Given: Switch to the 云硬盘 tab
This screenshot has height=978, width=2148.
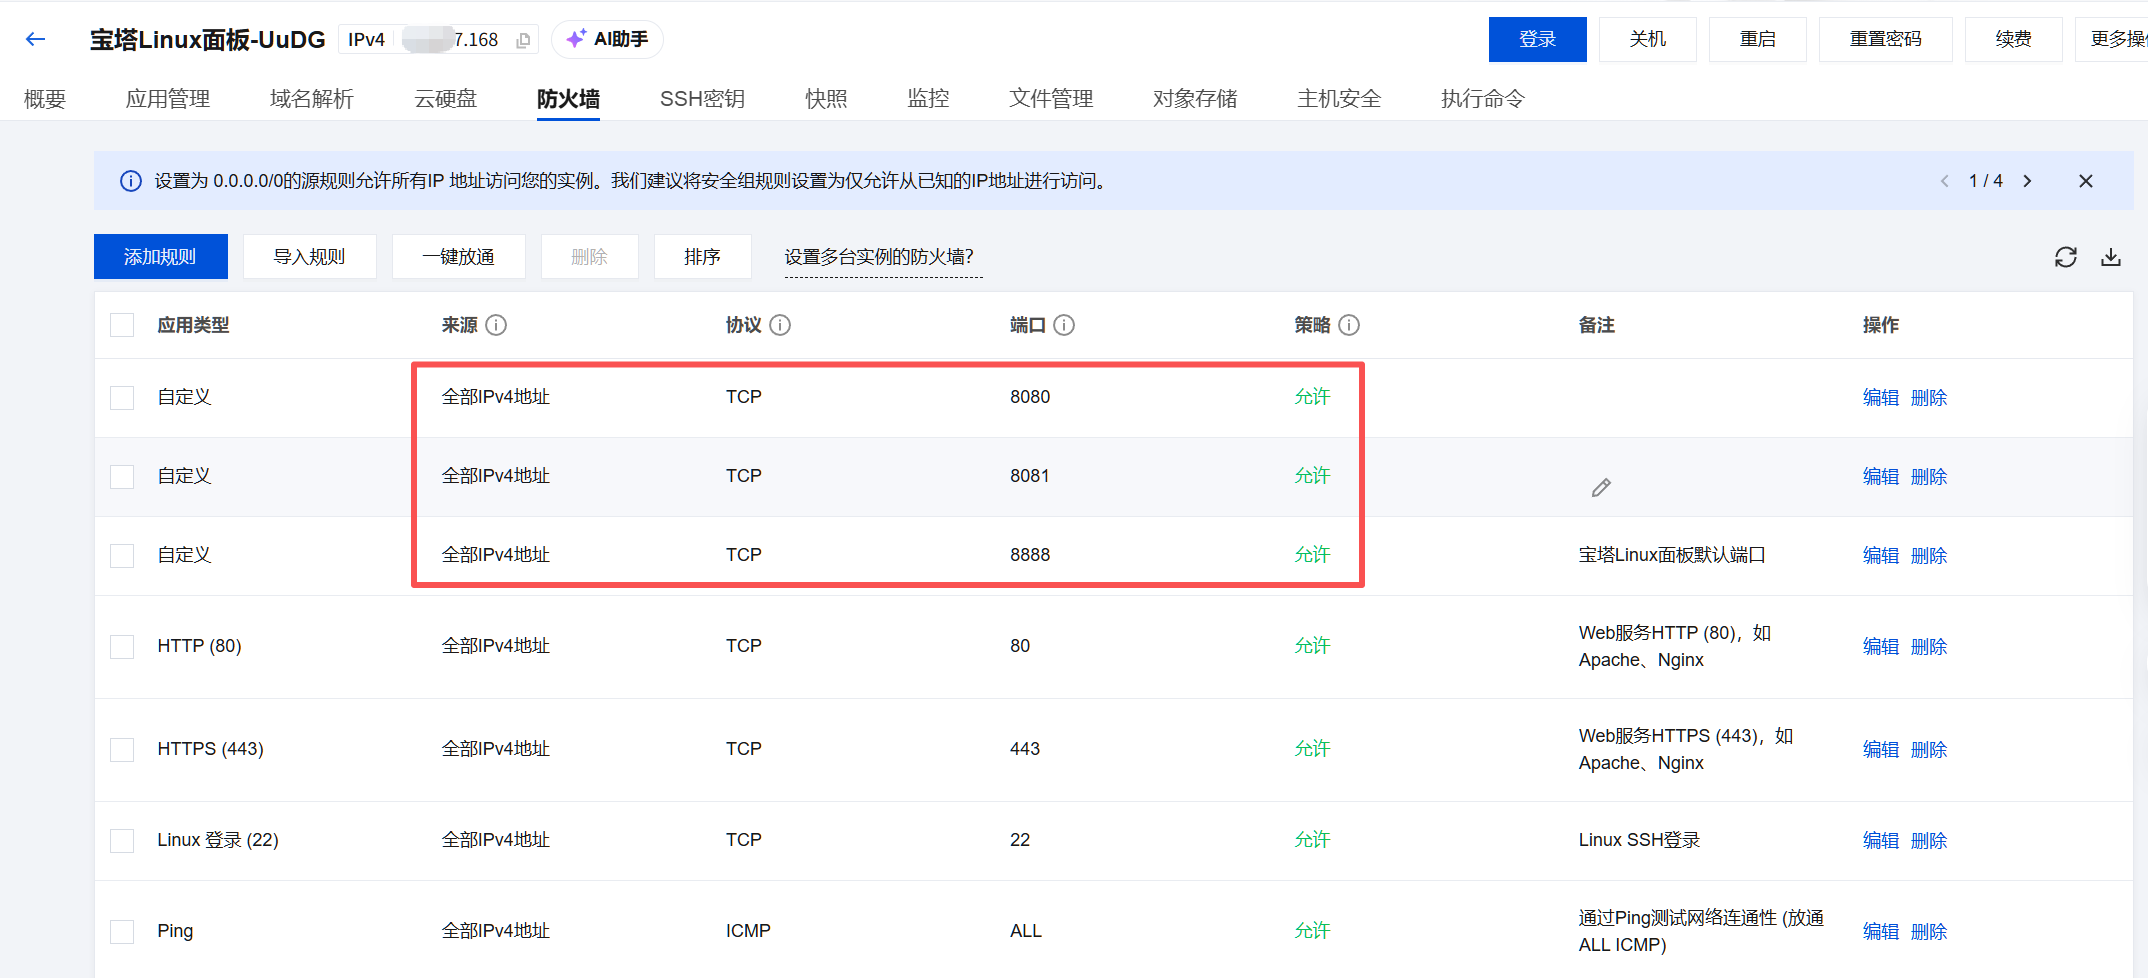Looking at the screenshot, I should coord(446,99).
